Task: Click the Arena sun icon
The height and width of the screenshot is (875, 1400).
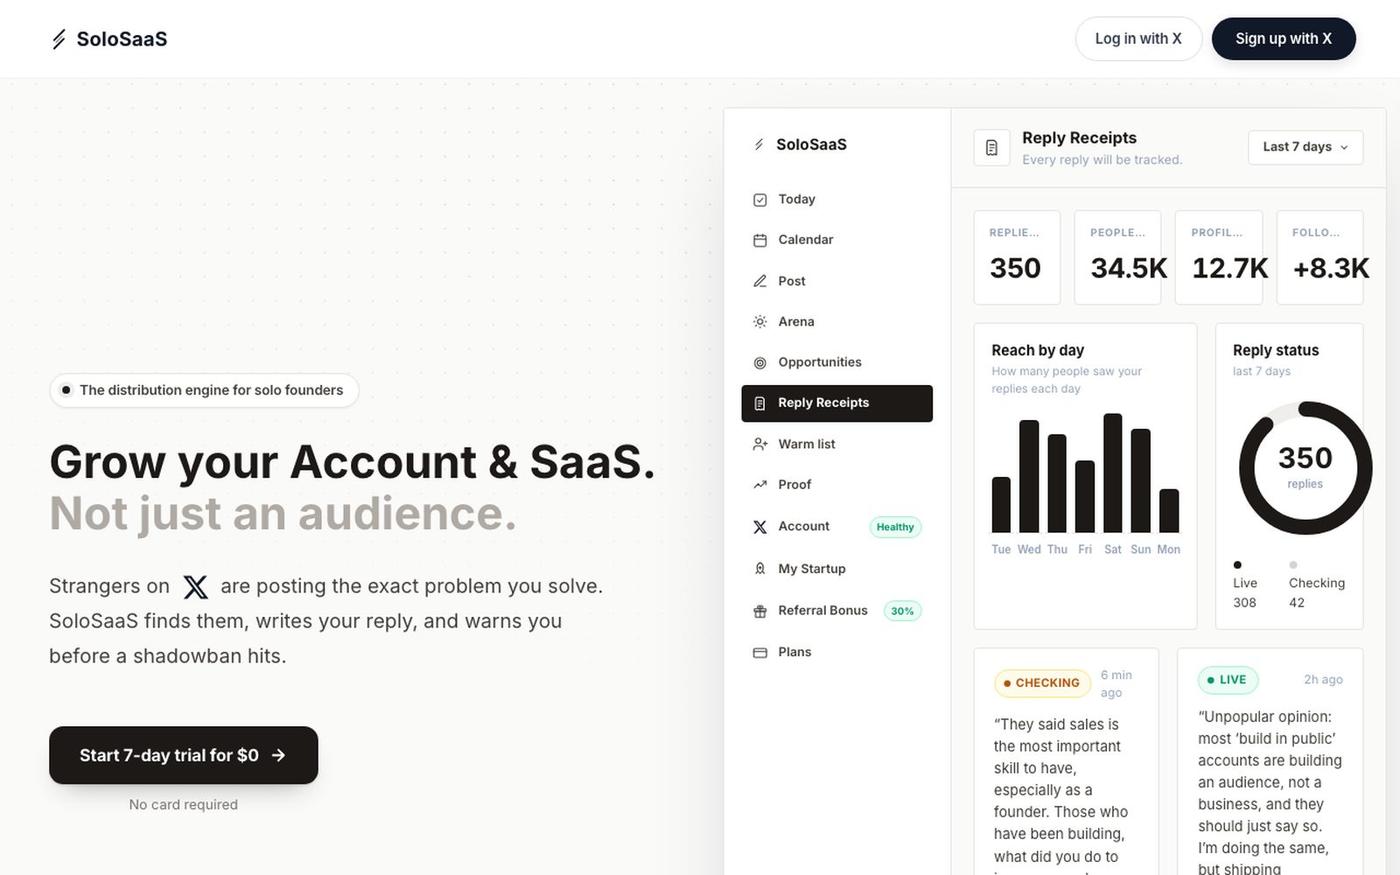Action: click(760, 322)
